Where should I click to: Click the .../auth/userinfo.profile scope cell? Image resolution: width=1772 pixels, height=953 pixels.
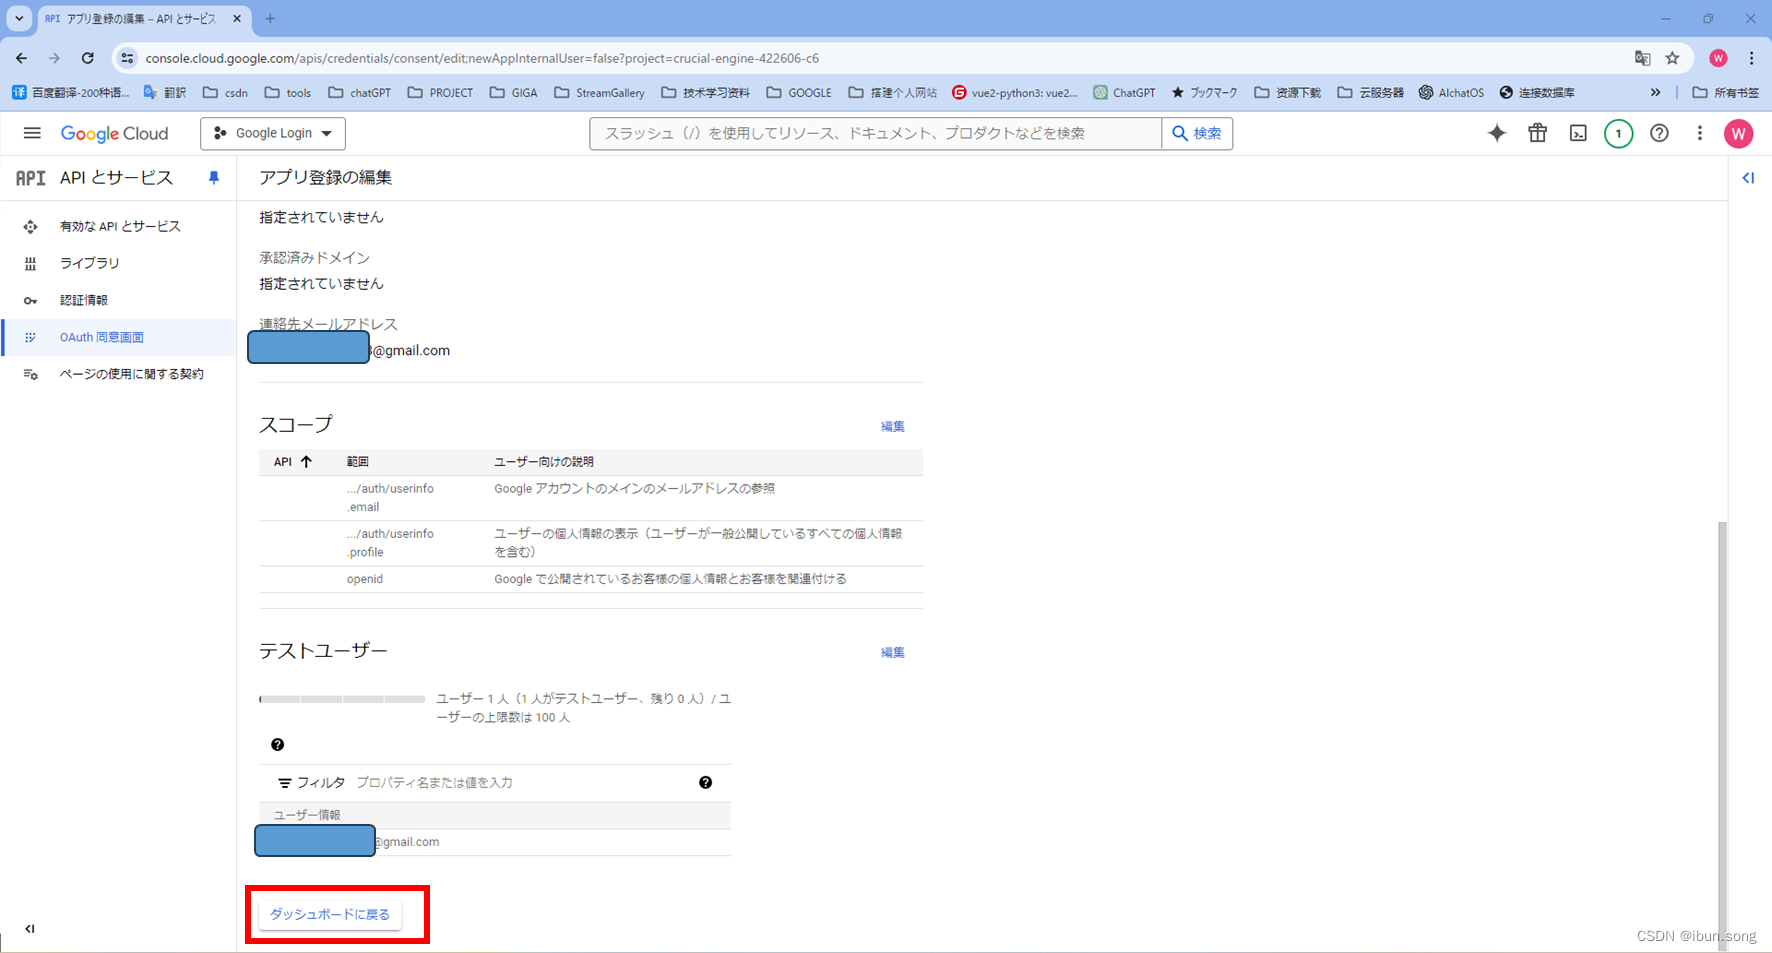click(x=390, y=543)
